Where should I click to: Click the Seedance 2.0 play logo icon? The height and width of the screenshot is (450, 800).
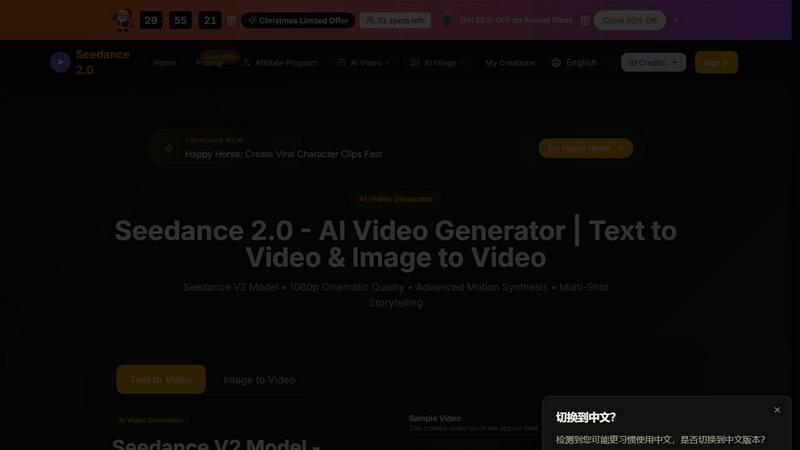point(60,62)
